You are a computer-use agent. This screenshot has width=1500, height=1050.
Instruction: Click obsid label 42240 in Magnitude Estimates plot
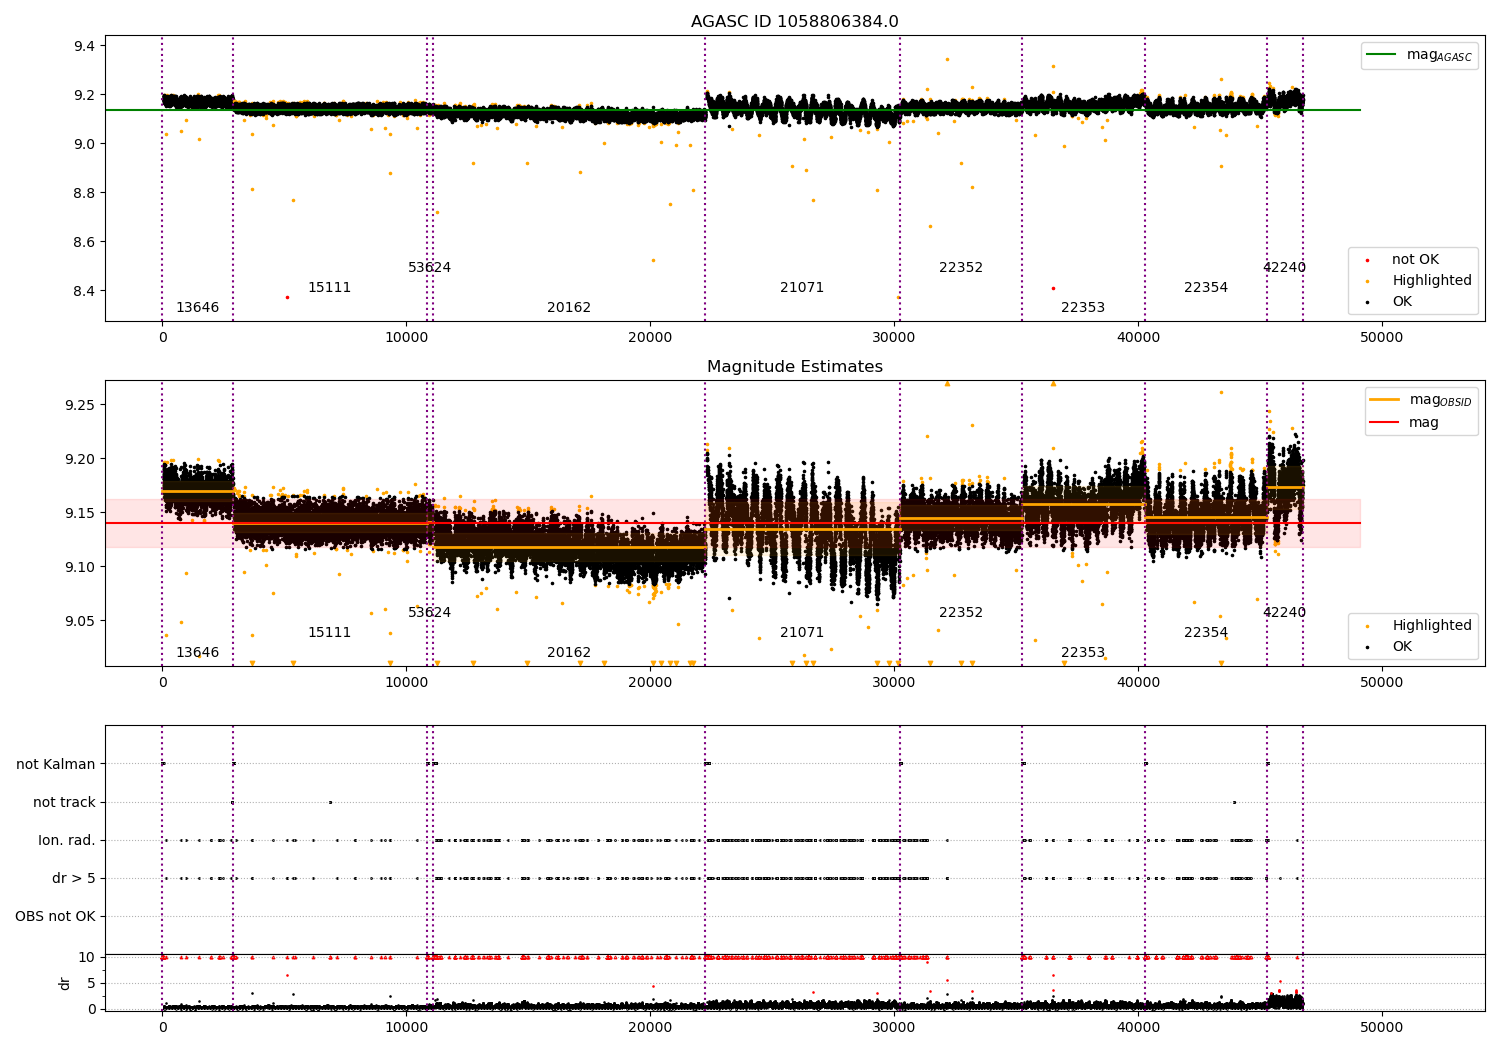[x=1284, y=612]
